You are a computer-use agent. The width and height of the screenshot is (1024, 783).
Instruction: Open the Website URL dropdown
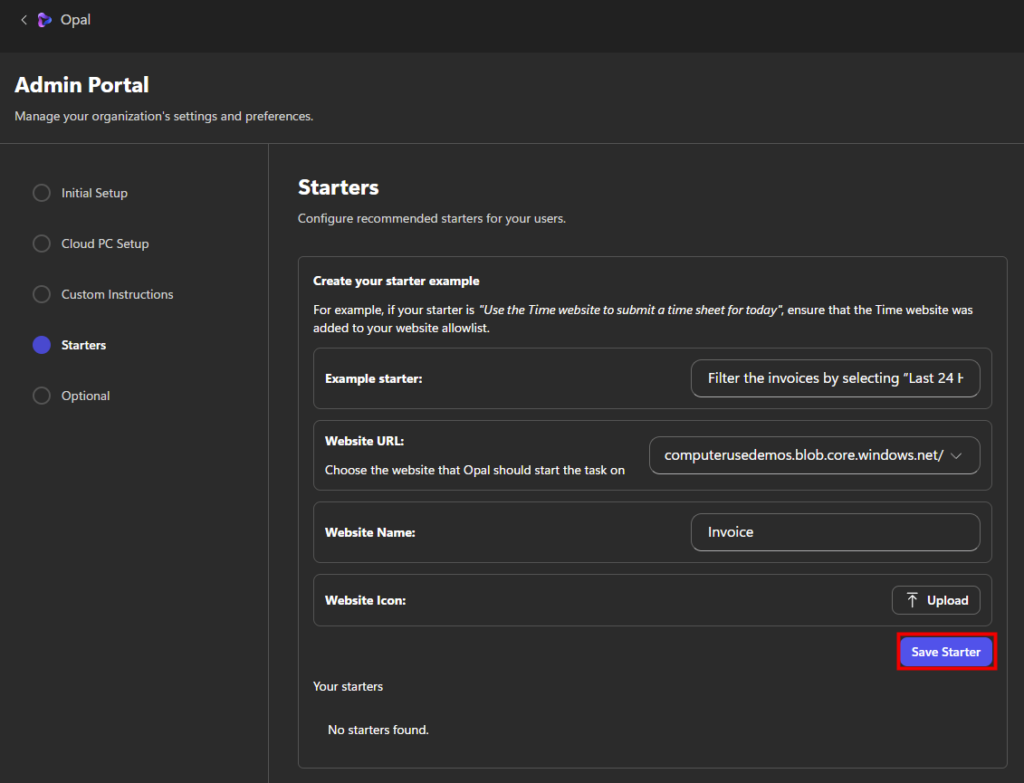(x=803, y=455)
